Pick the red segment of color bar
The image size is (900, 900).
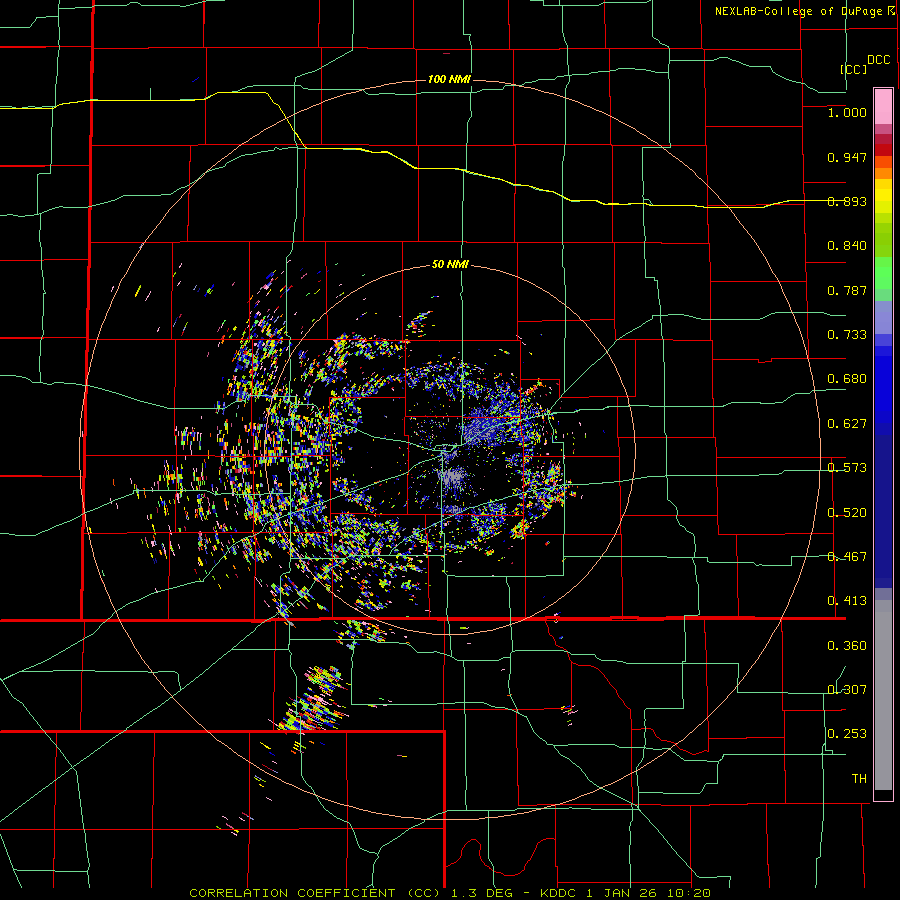coord(883,149)
